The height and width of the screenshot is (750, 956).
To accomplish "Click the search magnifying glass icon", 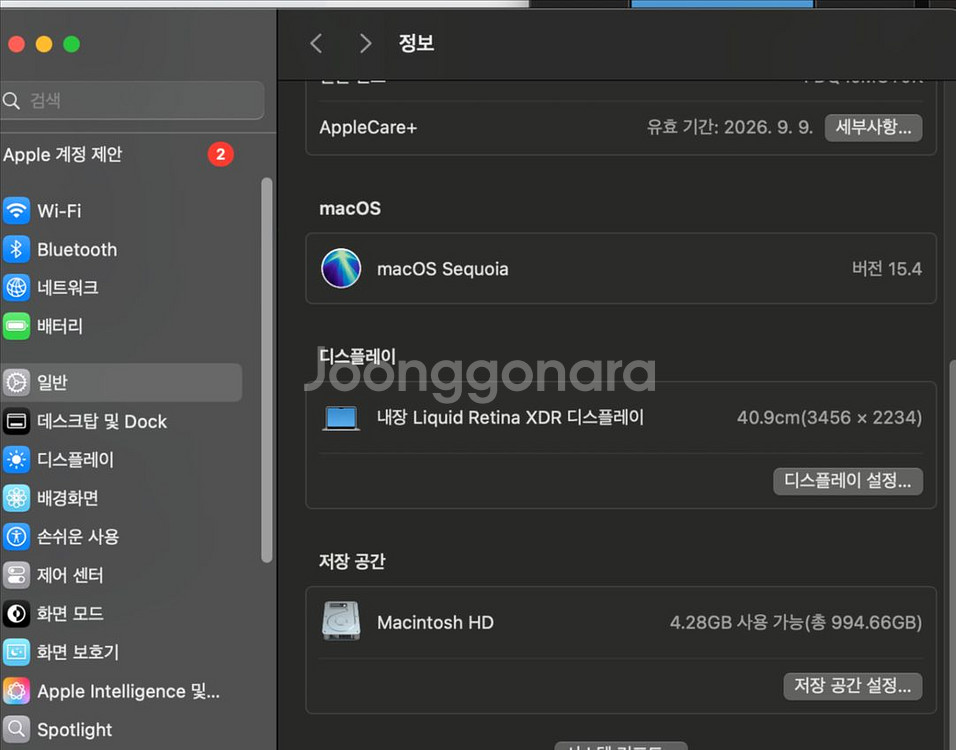I will click(x=12, y=101).
